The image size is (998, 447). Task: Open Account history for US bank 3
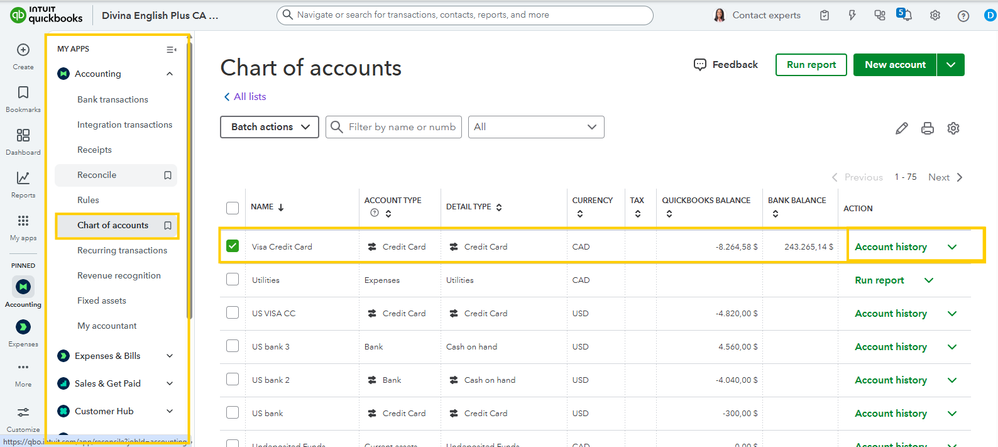click(x=890, y=347)
